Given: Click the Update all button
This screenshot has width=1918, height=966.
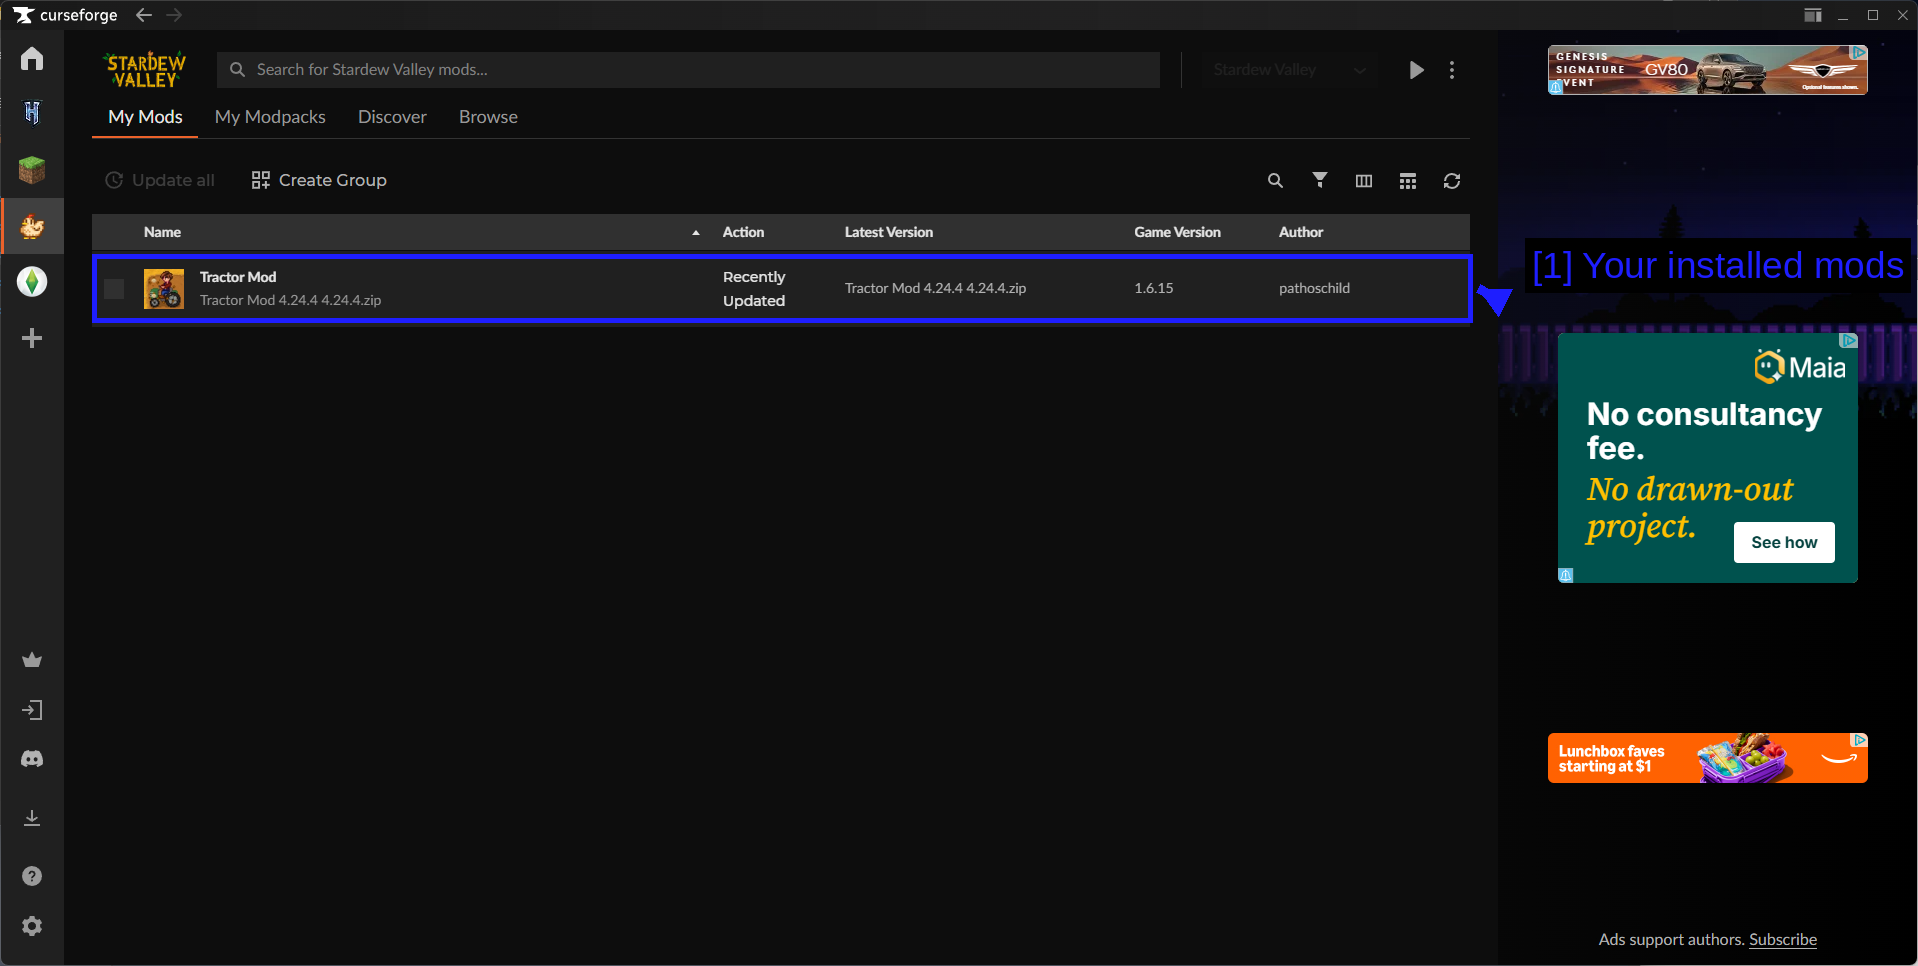Looking at the screenshot, I should click(160, 180).
